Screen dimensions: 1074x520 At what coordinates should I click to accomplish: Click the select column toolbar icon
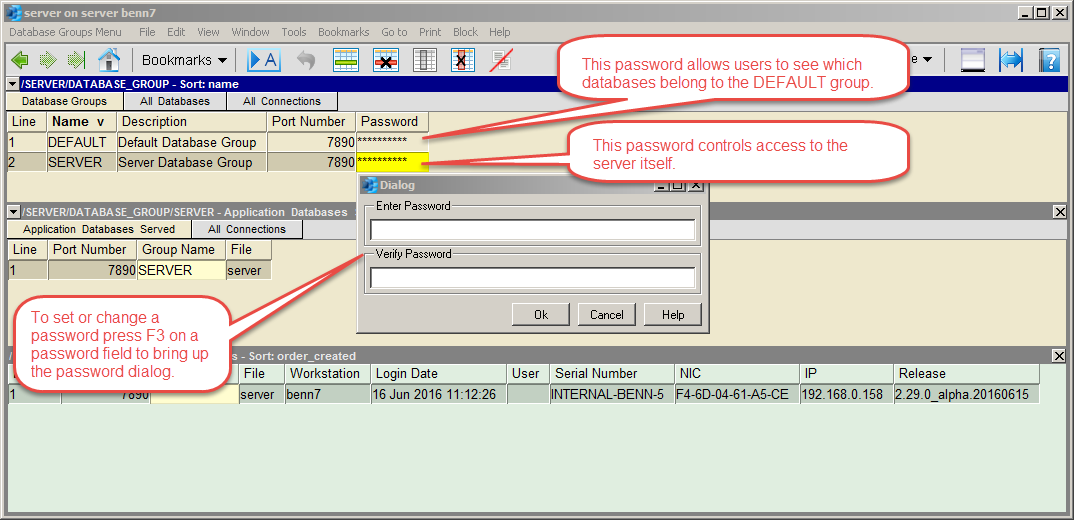click(425, 60)
